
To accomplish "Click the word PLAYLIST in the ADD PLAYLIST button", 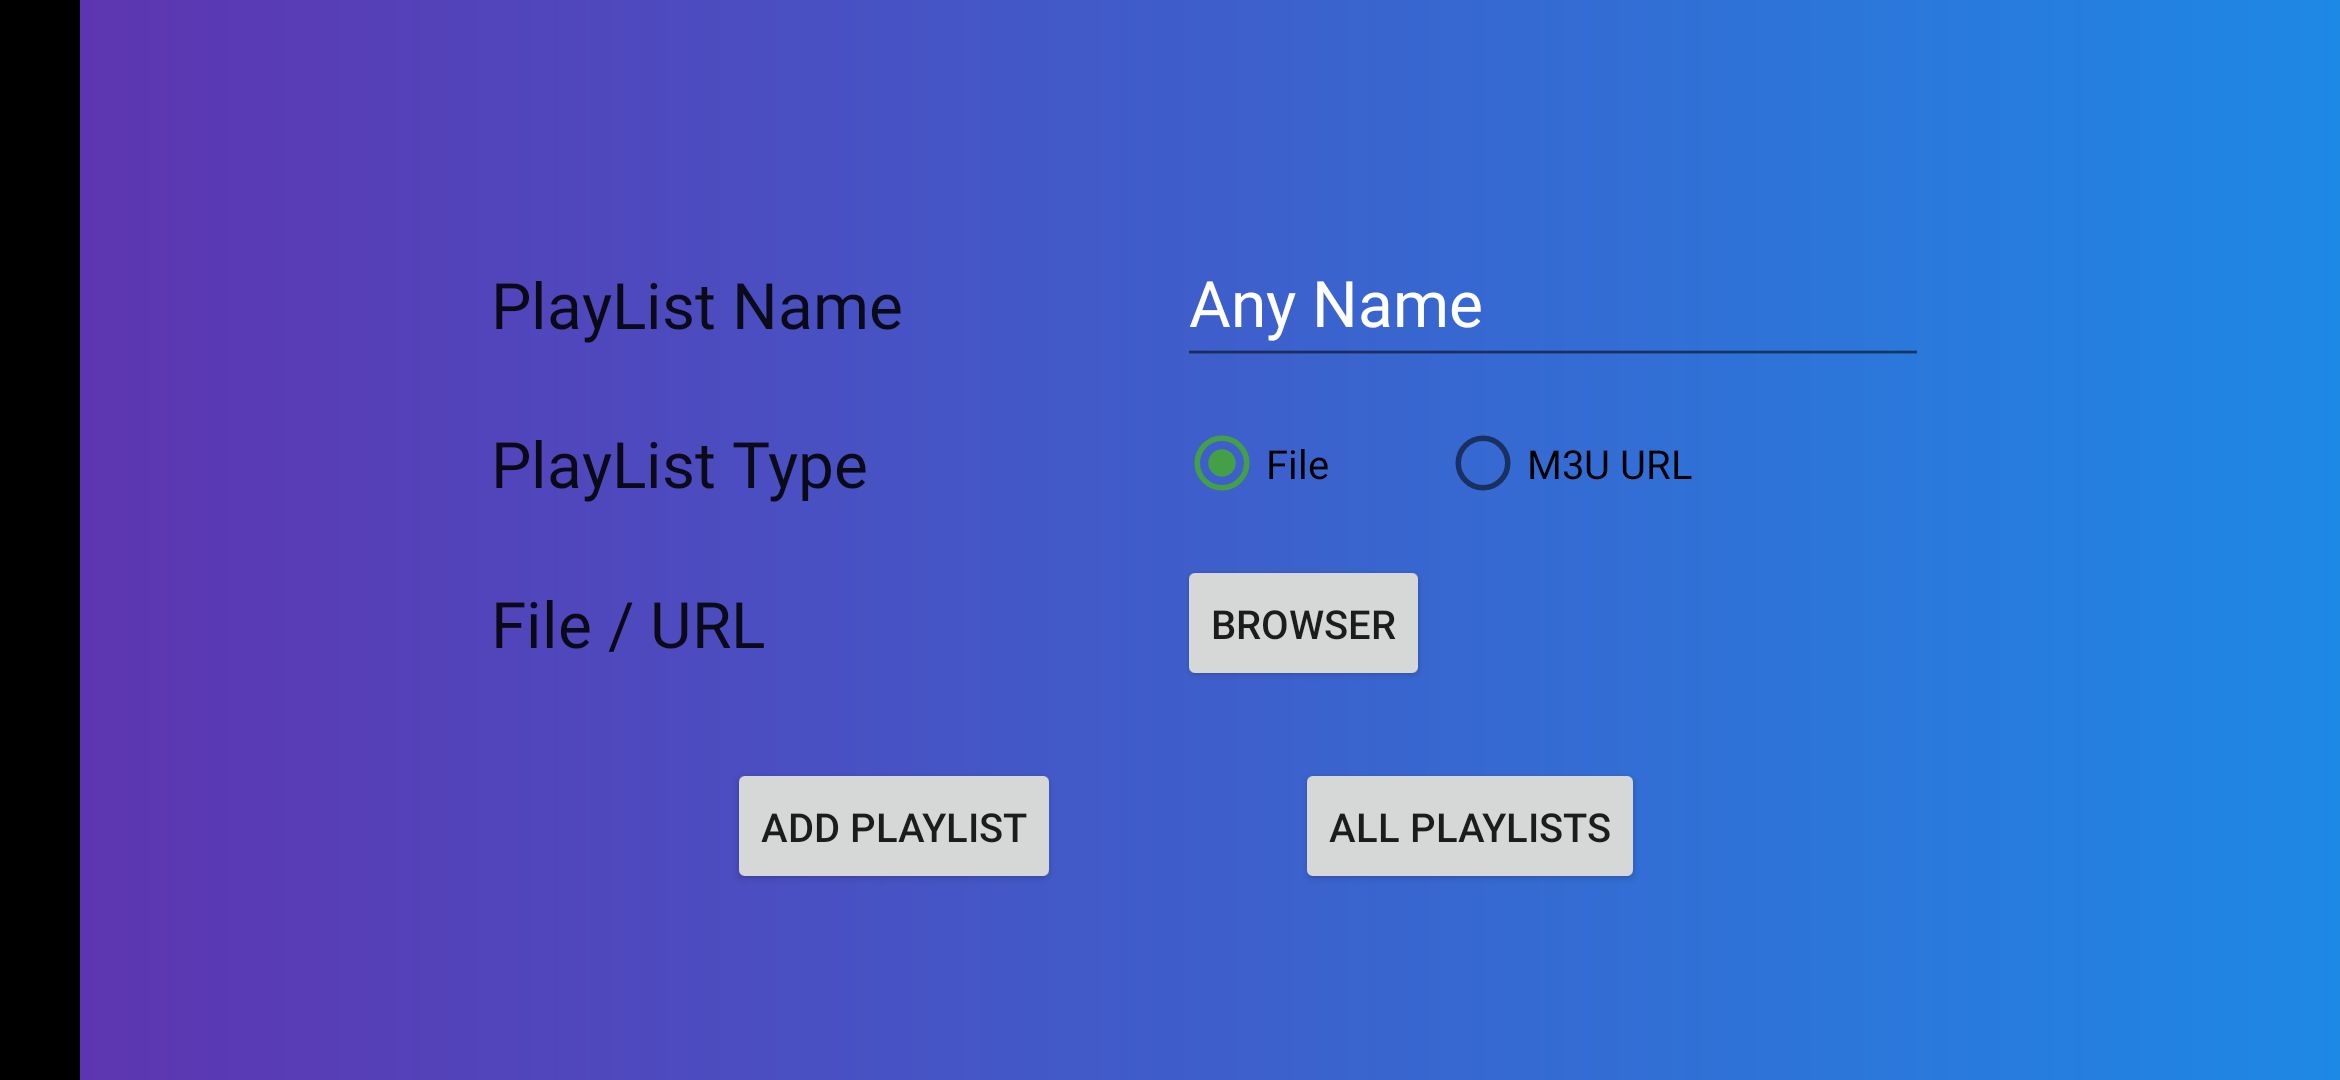I will click(938, 828).
